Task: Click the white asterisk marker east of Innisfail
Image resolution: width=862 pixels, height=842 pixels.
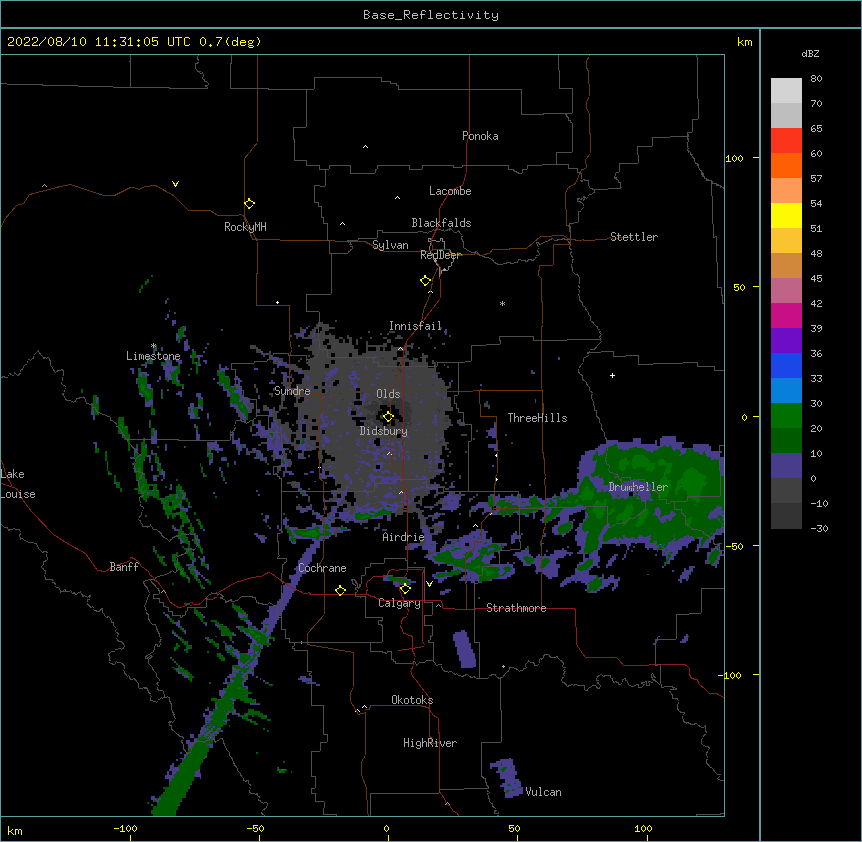Action: 502,303
